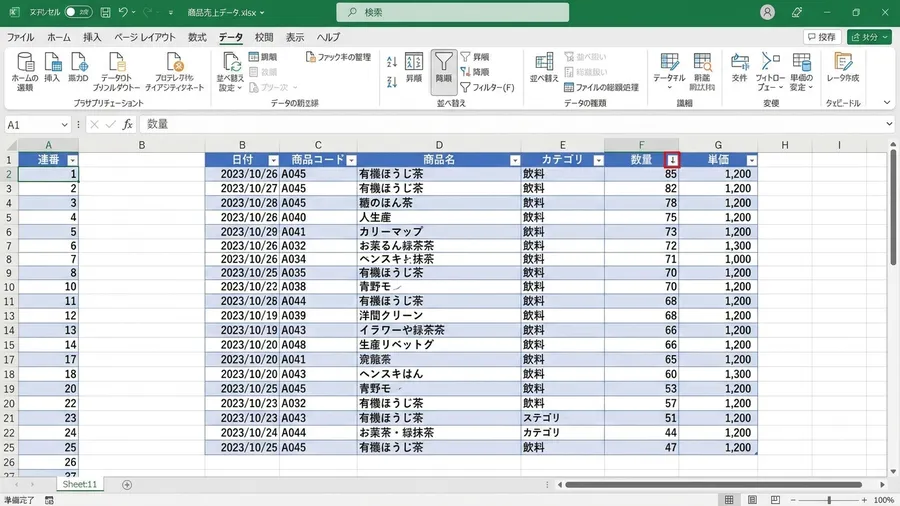Click the ファック本の管理 ribbon button
900x506 pixels.
[x=338, y=57]
